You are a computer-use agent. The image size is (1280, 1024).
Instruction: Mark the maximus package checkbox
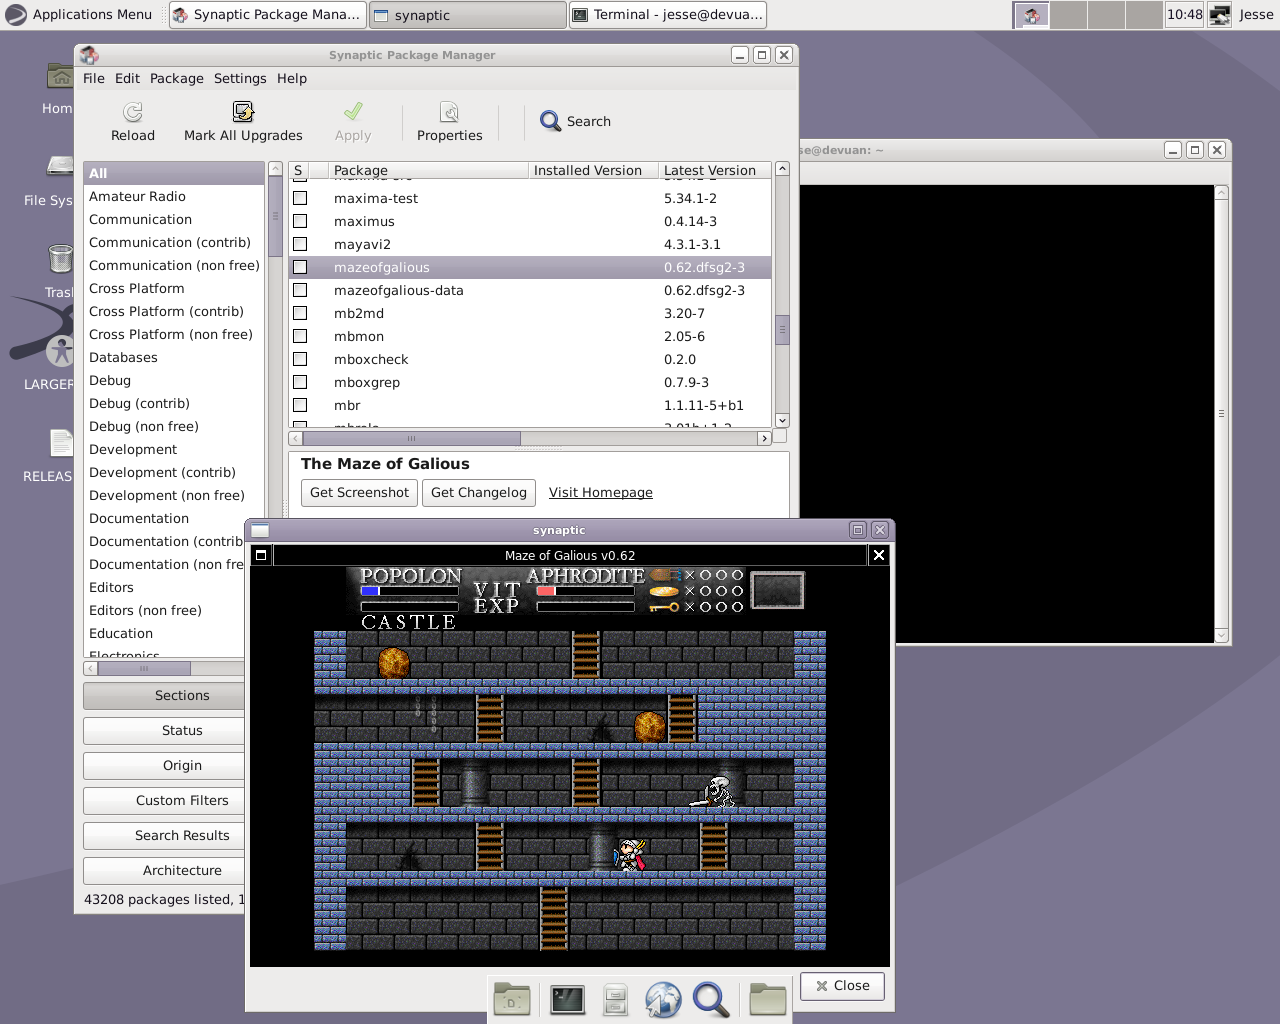pos(300,221)
